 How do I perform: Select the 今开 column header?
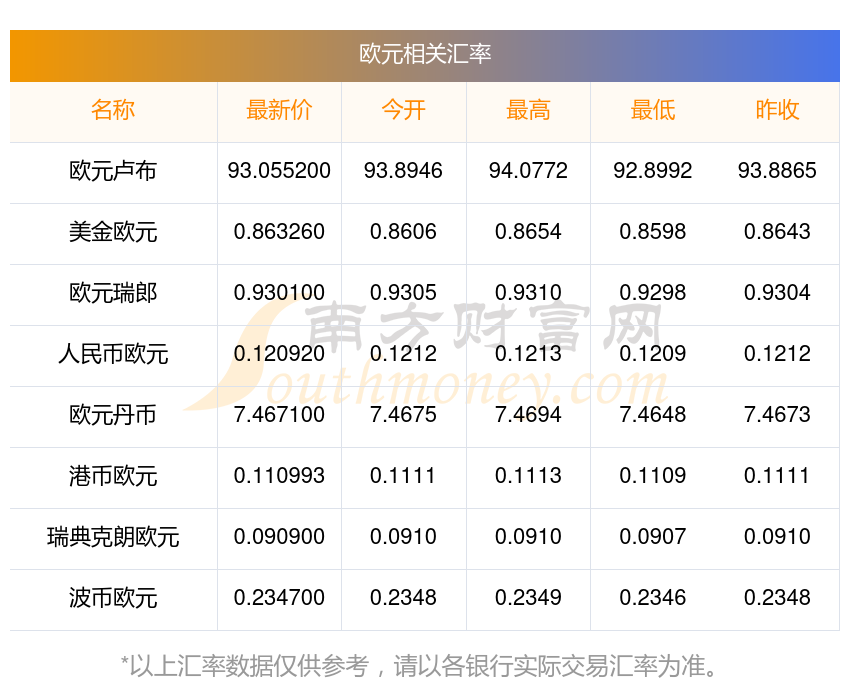[x=403, y=111]
